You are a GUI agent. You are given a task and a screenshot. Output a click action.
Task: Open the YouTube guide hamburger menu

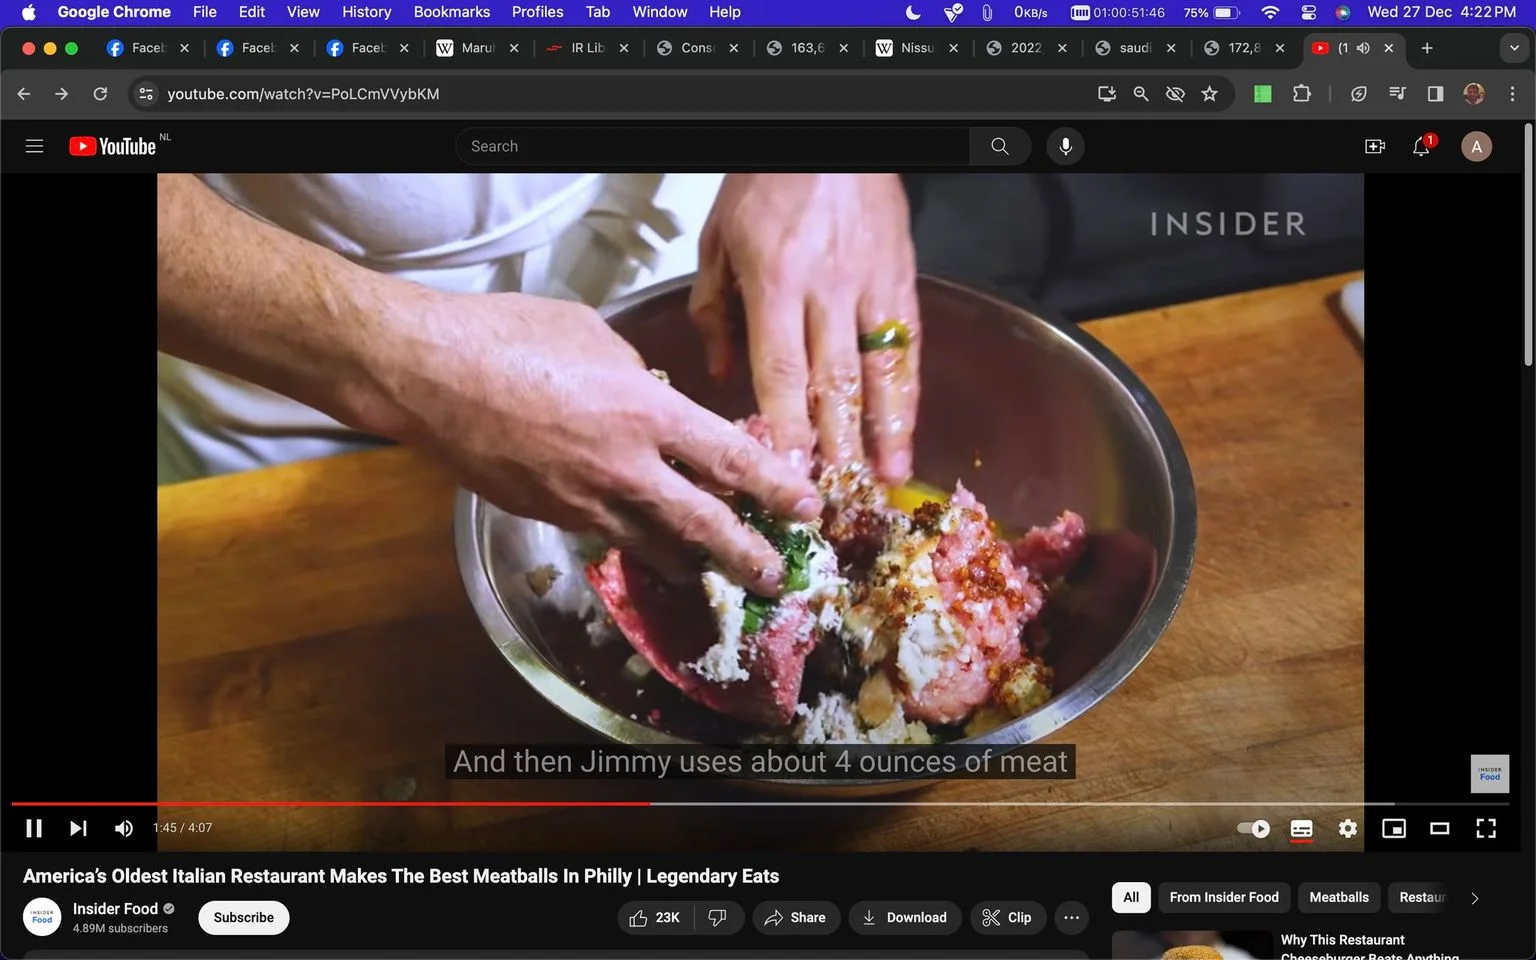click(34, 146)
